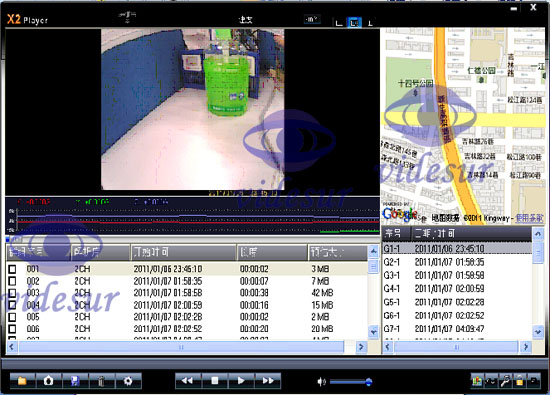
Task: Tick the checkbox for file 005
Action: point(12,317)
